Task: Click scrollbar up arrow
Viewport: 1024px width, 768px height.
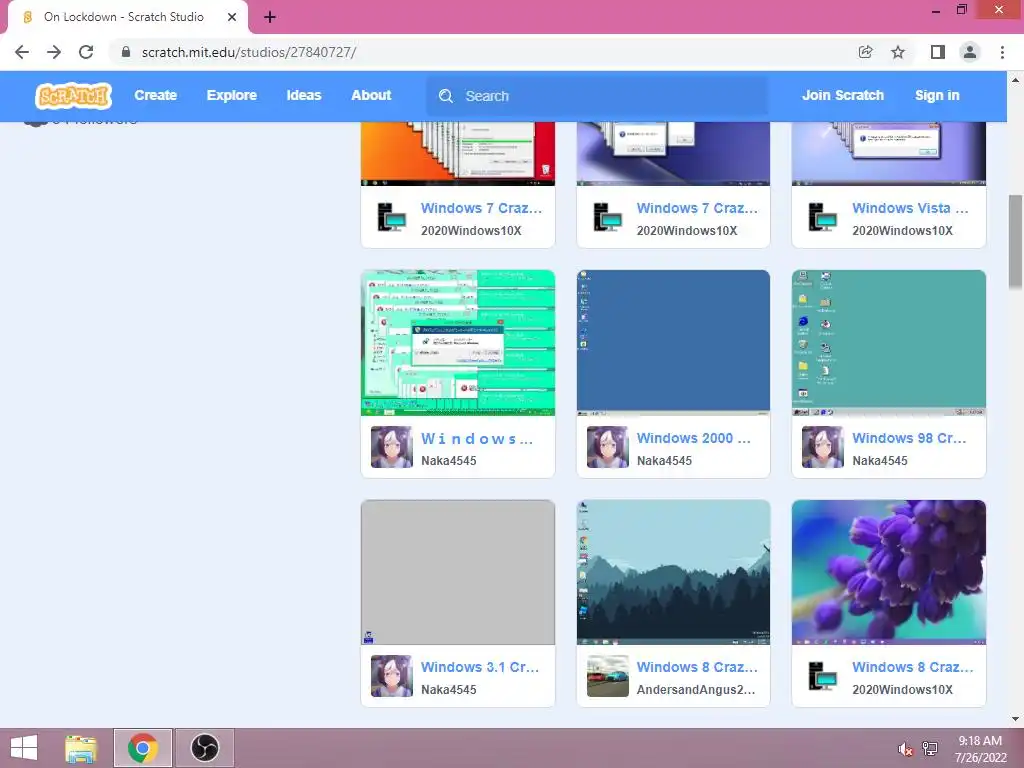Action: coord(1016,80)
